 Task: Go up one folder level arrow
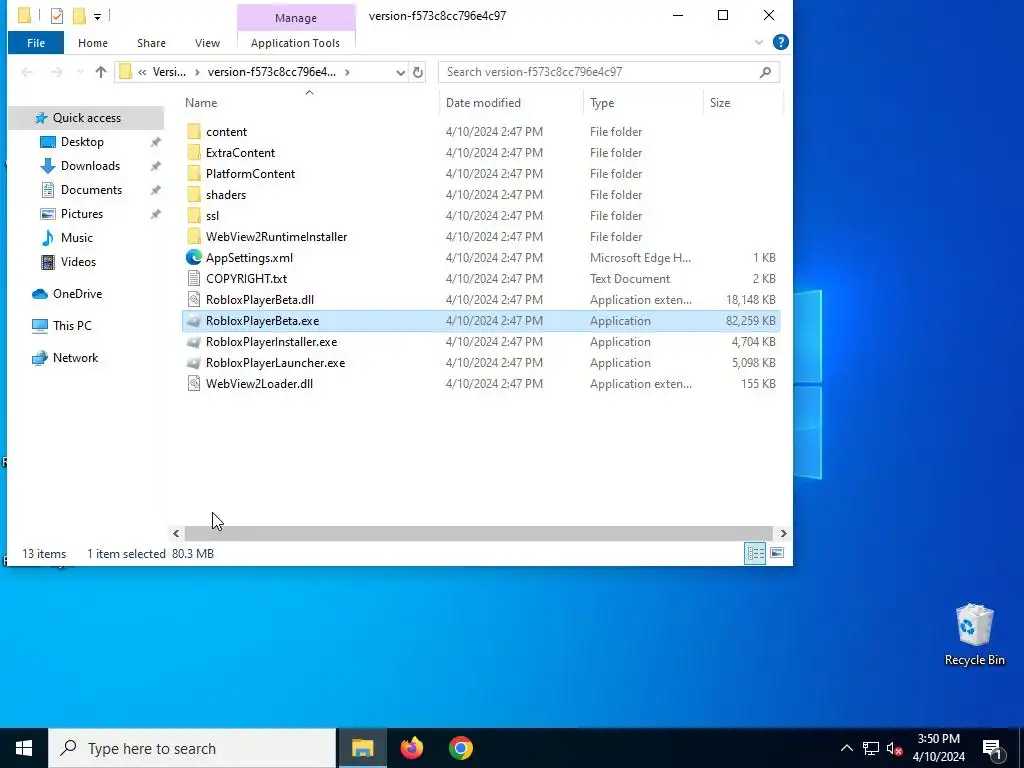click(101, 72)
